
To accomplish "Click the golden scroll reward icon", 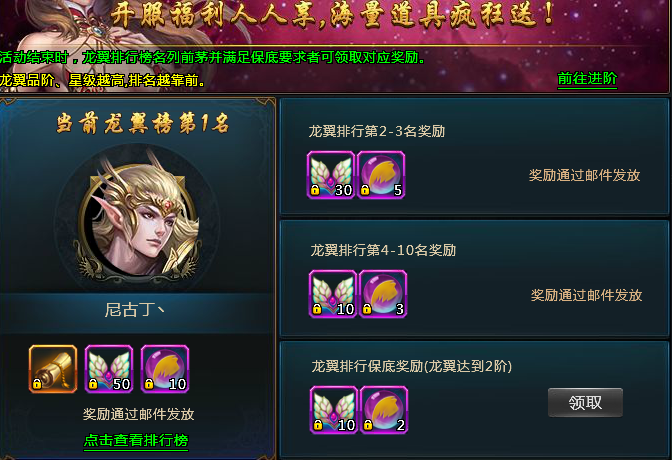I will pos(53,369).
